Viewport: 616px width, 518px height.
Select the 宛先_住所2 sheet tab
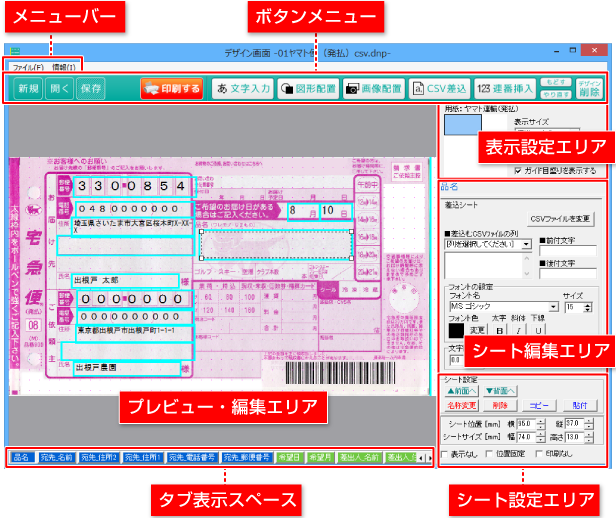click(x=99, y=458)
